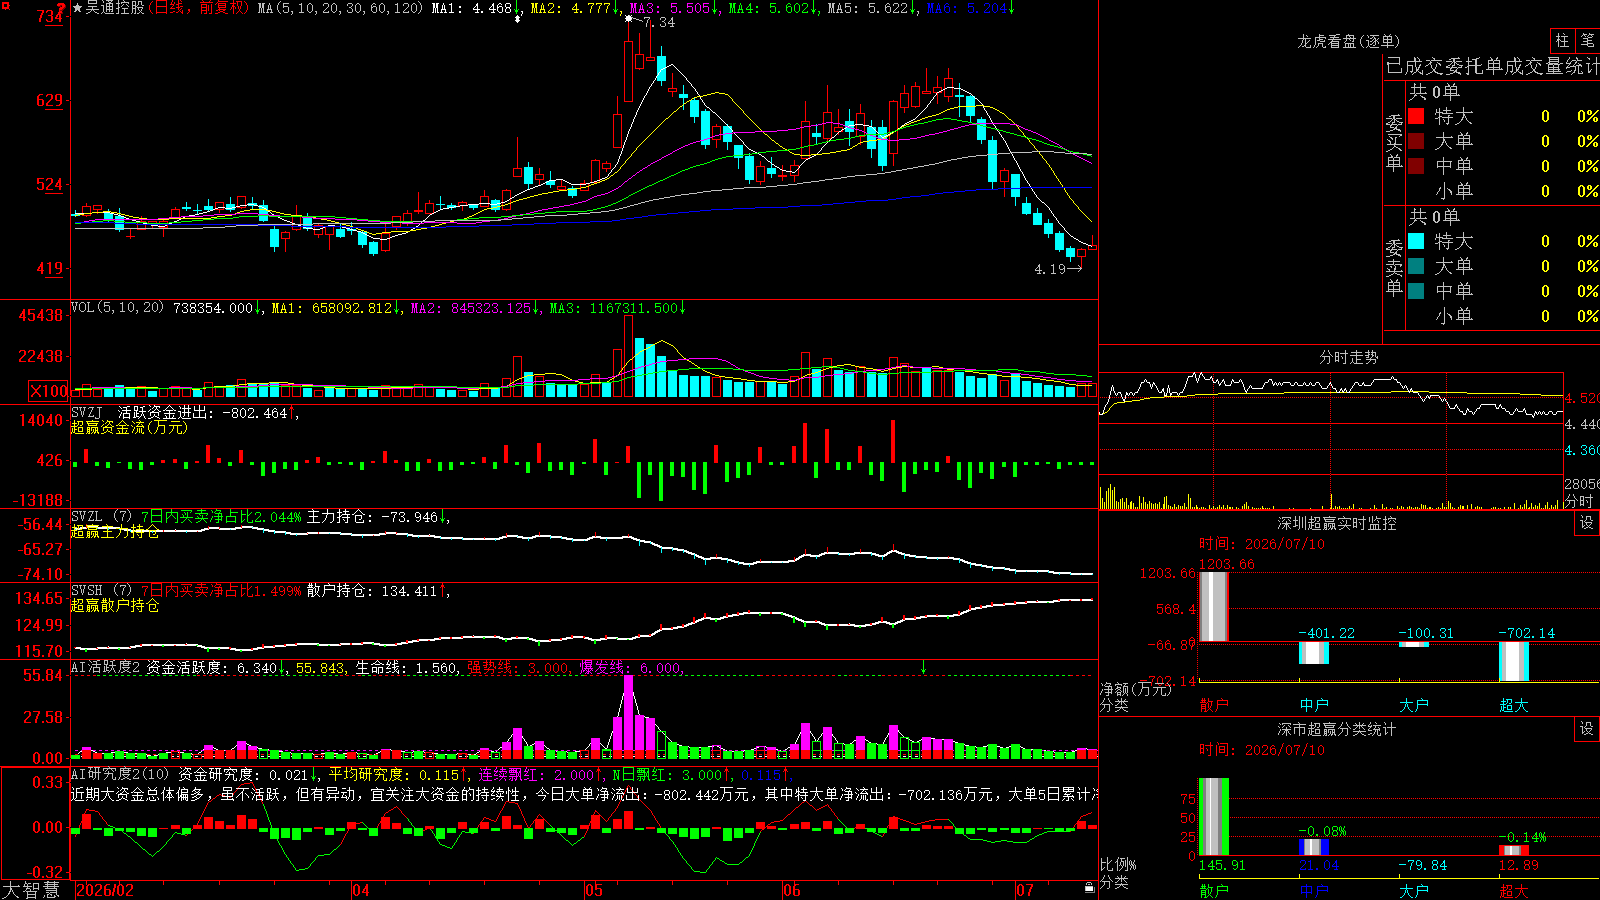Click the 1203.66 value above the 散户 bar
1600x900 pixels.
point(1227,564)
